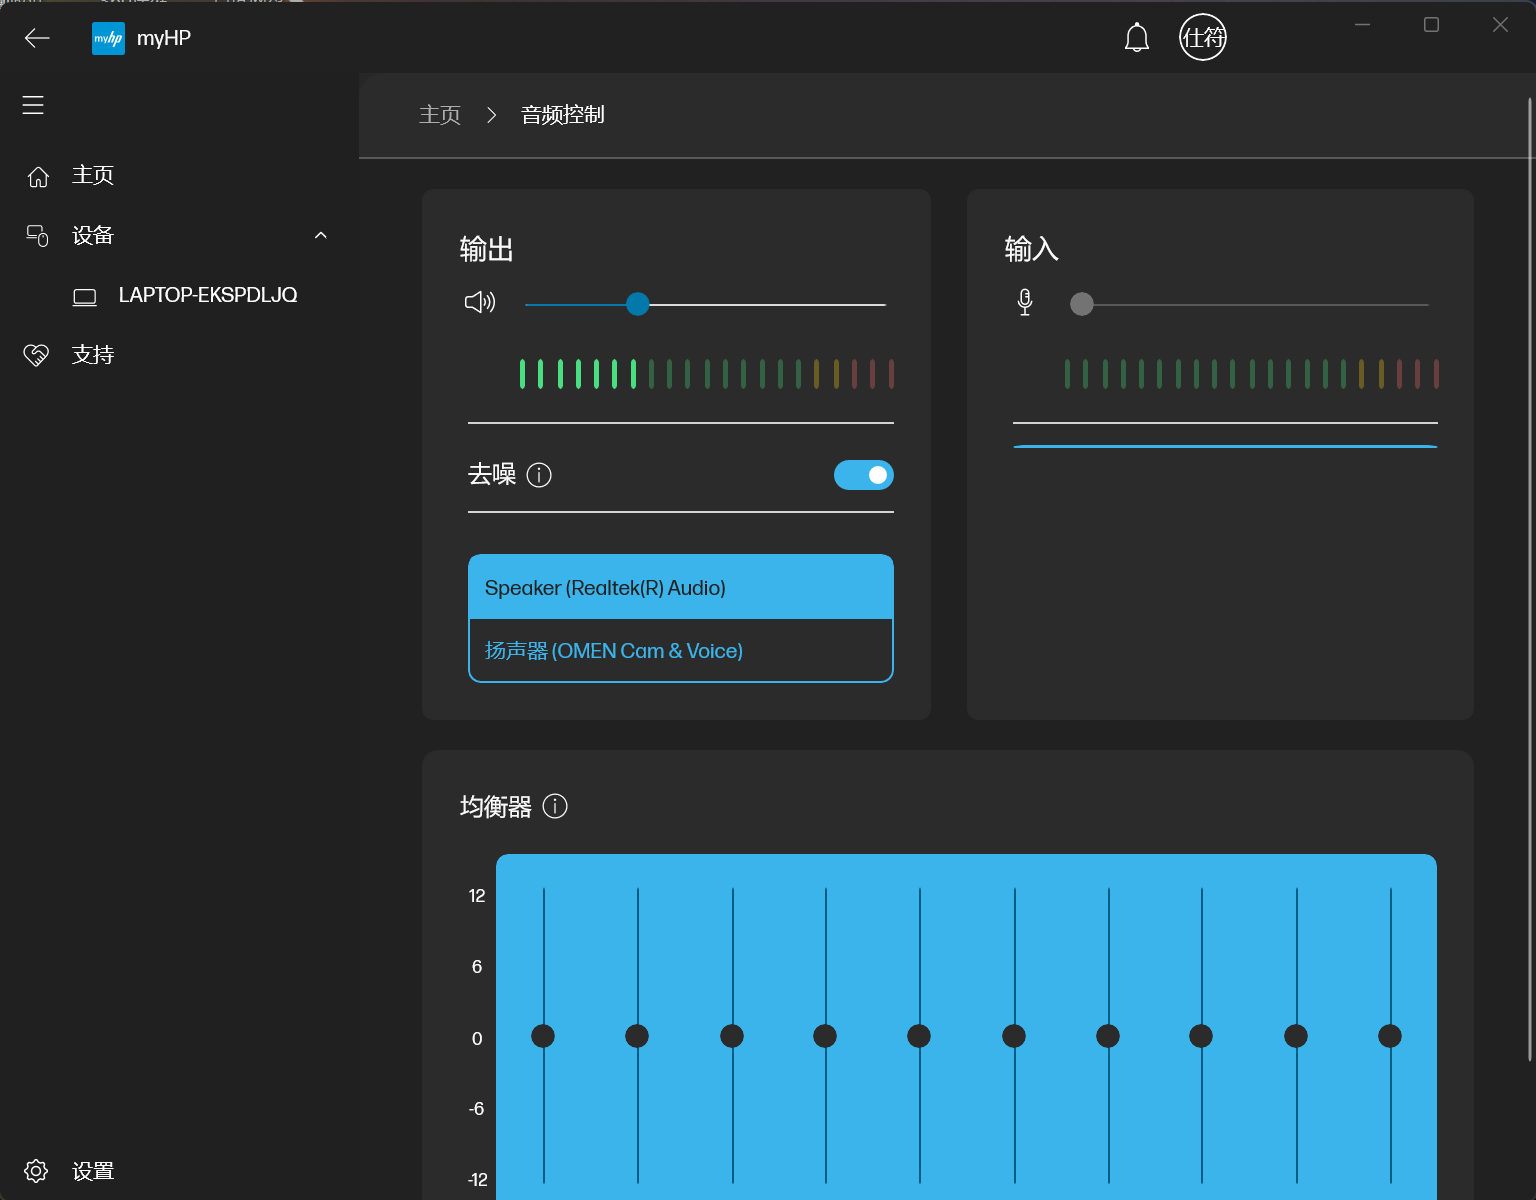Click the 均衡器 heading text

click(x=496, y=807)
